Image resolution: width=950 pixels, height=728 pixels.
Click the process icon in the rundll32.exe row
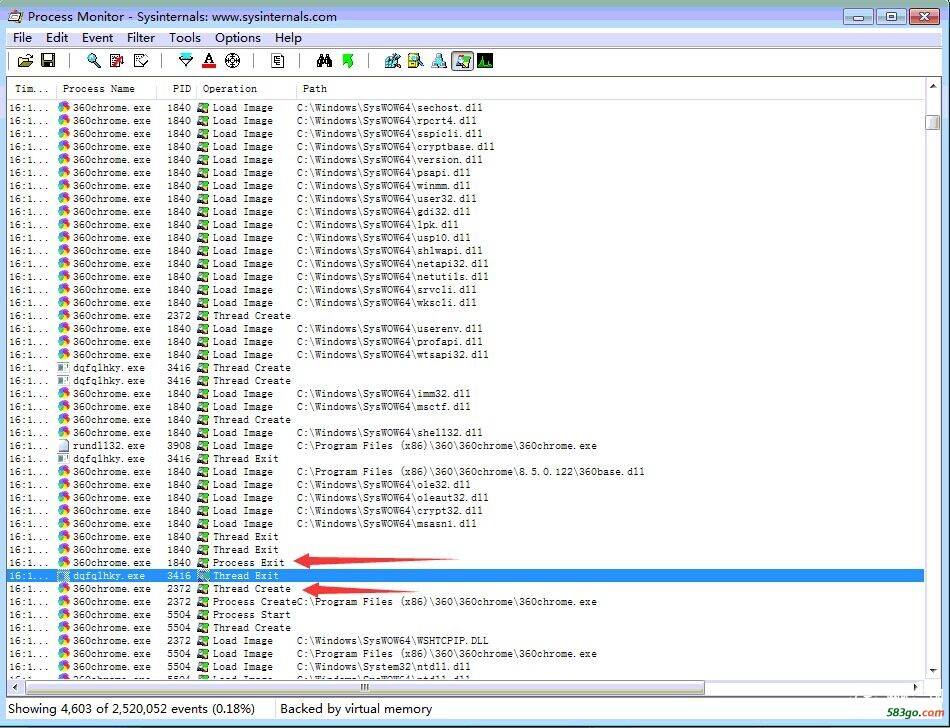click(64, 446)
